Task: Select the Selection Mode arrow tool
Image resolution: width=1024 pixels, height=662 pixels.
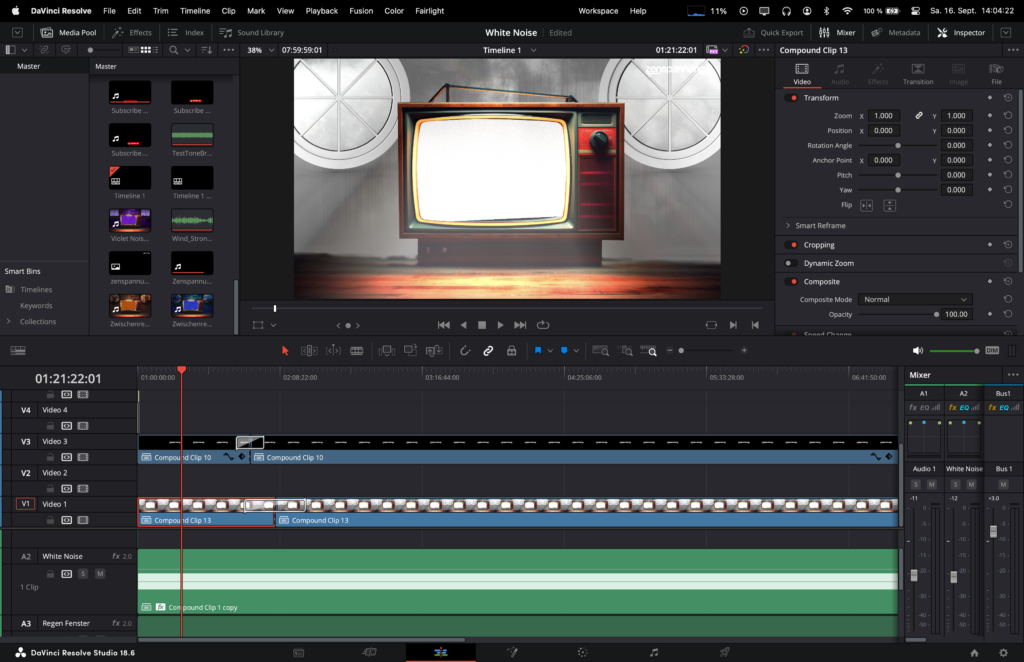Action: (285, 351)
